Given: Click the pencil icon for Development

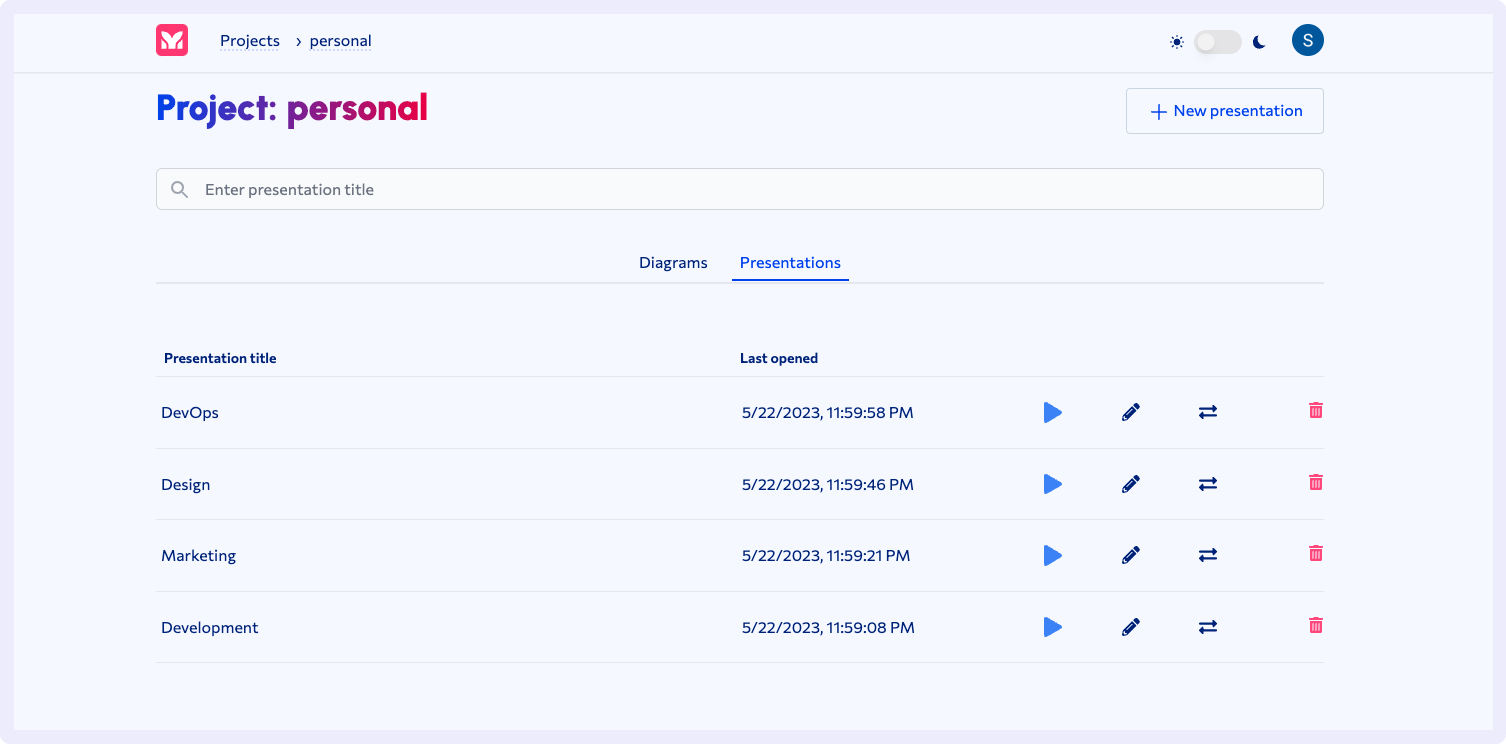Looking at the screenshot, I should (1131, 627).
